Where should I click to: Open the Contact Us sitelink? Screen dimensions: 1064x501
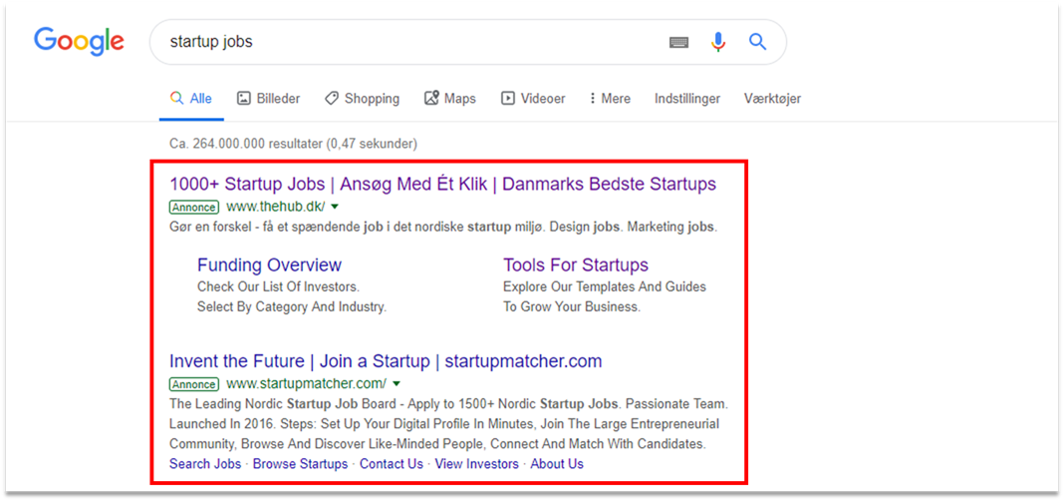[x=391, y=464]
